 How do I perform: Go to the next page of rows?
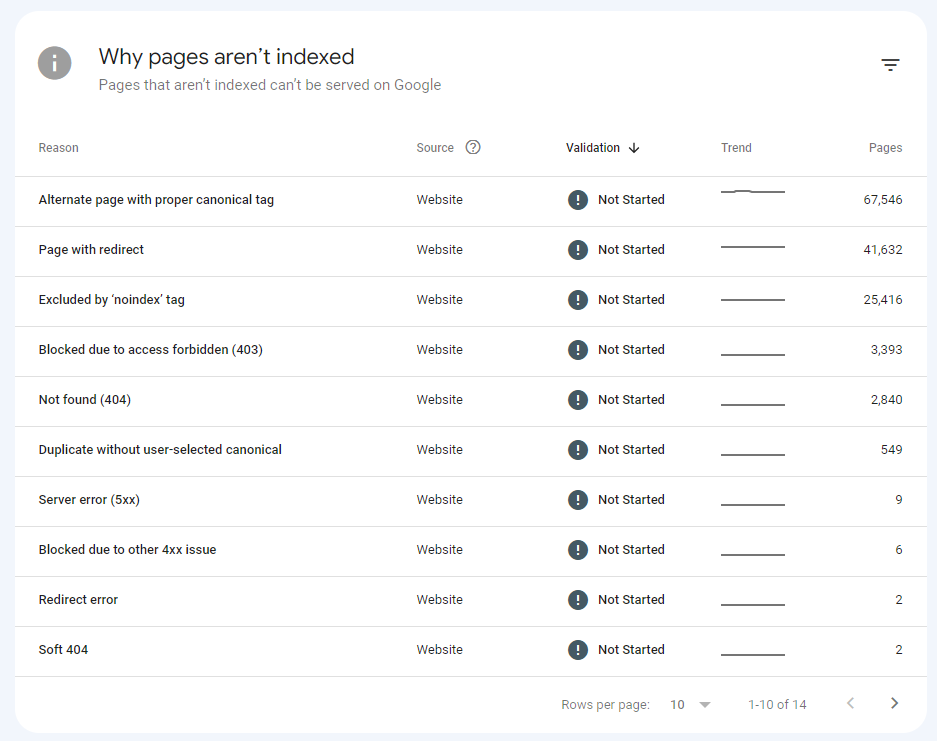(x=894, y=704)
